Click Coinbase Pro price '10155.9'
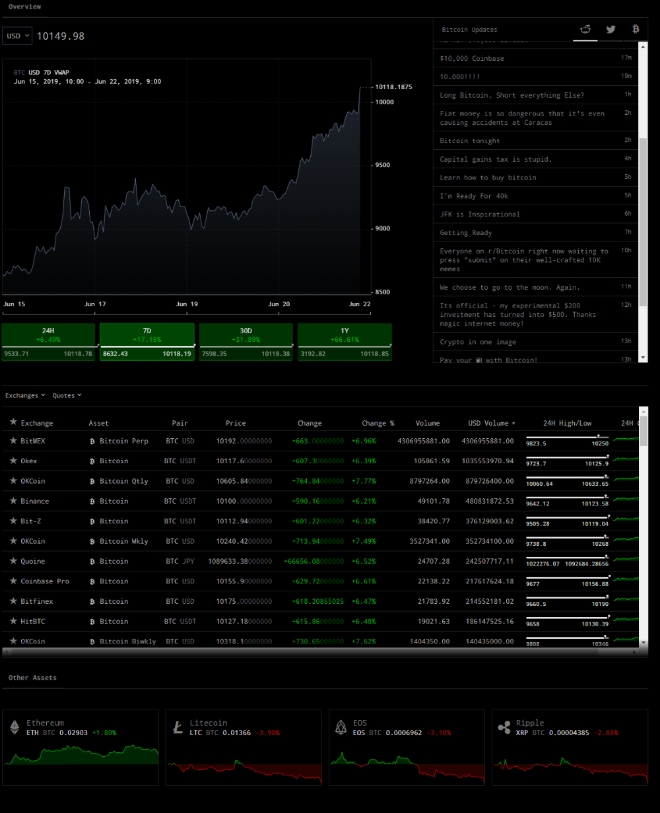The height and width of the screenshot is (813, 660). (x=244, y=581)
